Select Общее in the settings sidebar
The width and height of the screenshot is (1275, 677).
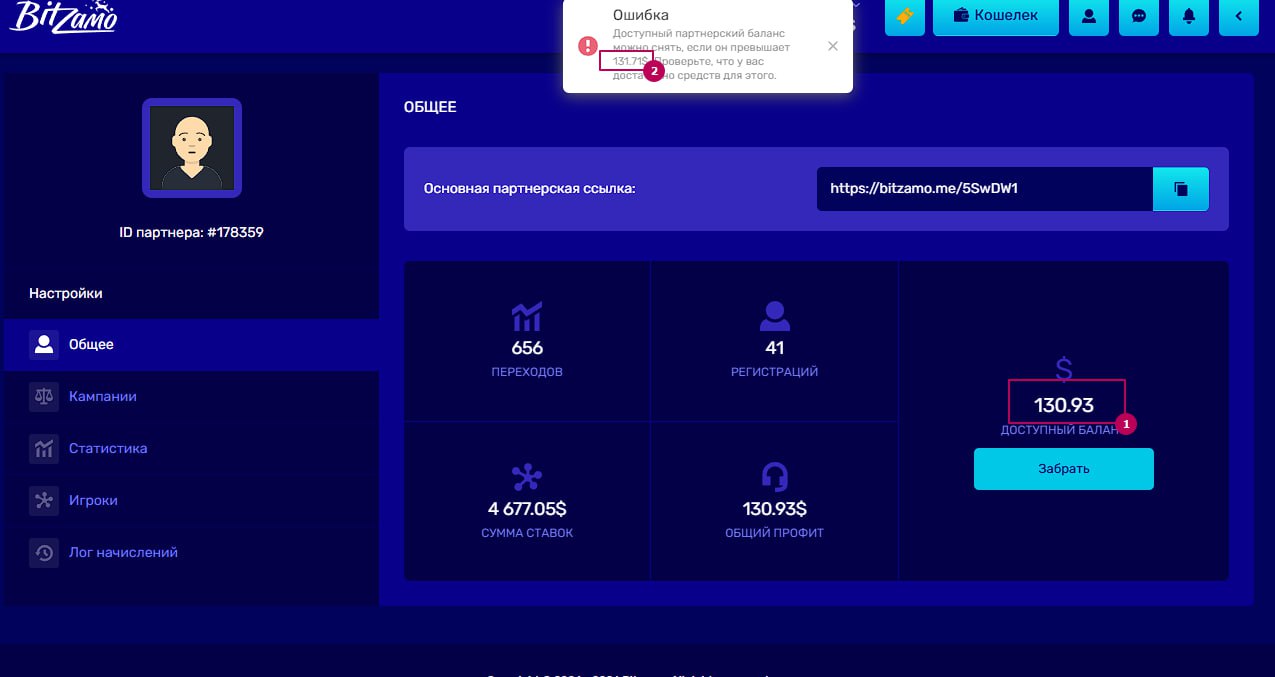pyautogui.click(x=91, y=345)
